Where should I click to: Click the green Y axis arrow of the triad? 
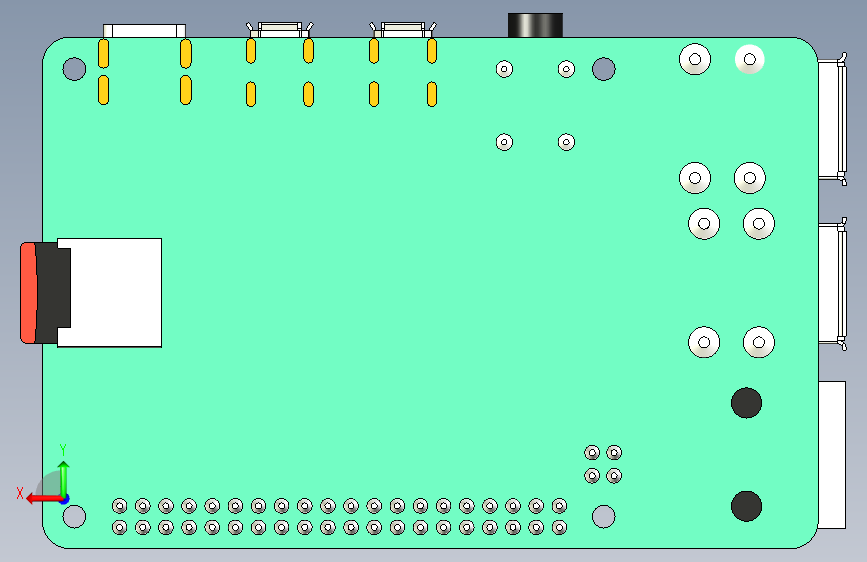pyautogui.click(x=64, y=479)
